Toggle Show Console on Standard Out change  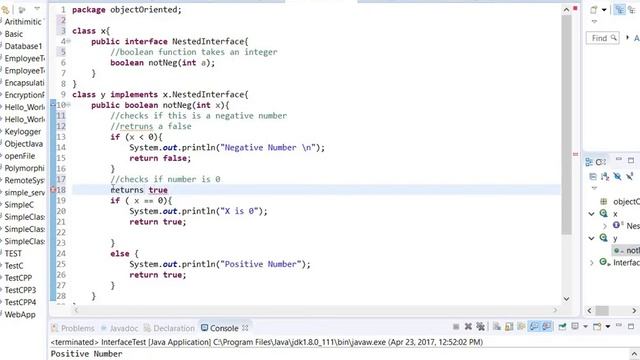(x=534, y=327)
